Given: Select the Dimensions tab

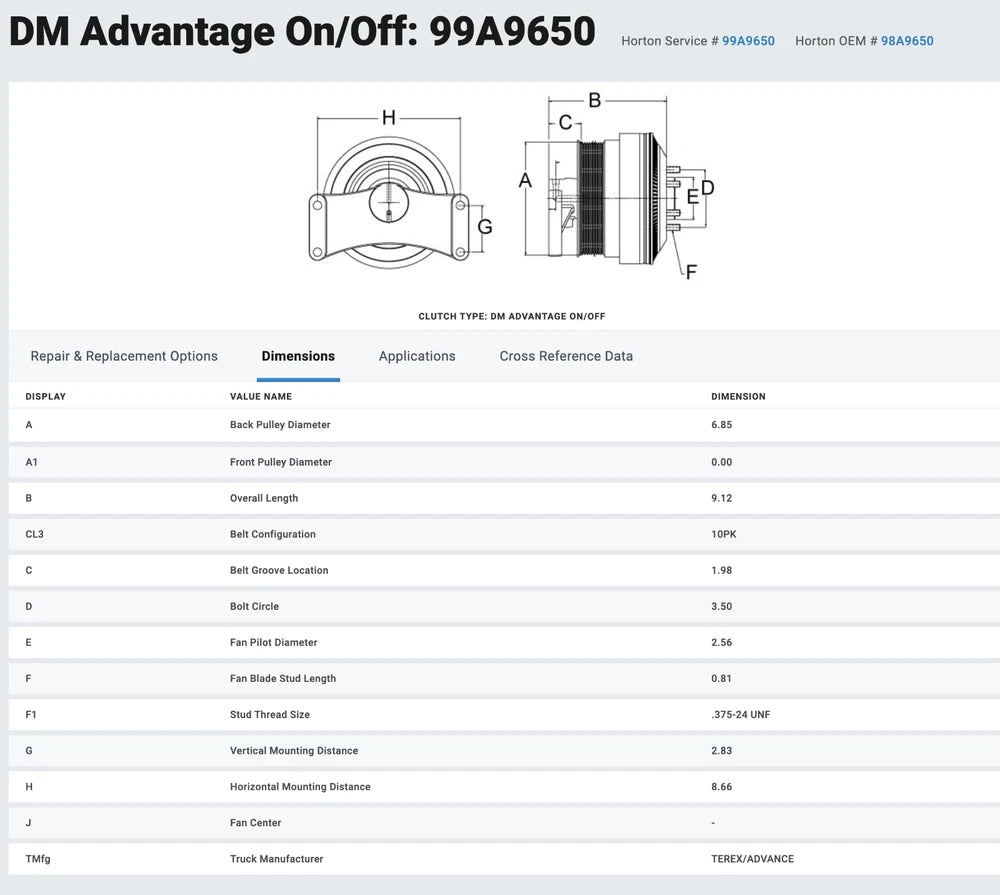Looking at the screenshot, I should [x=298, y=356].
